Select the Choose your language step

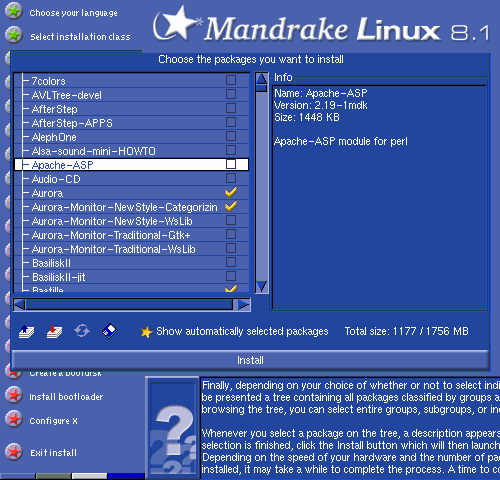click(73, 13)
